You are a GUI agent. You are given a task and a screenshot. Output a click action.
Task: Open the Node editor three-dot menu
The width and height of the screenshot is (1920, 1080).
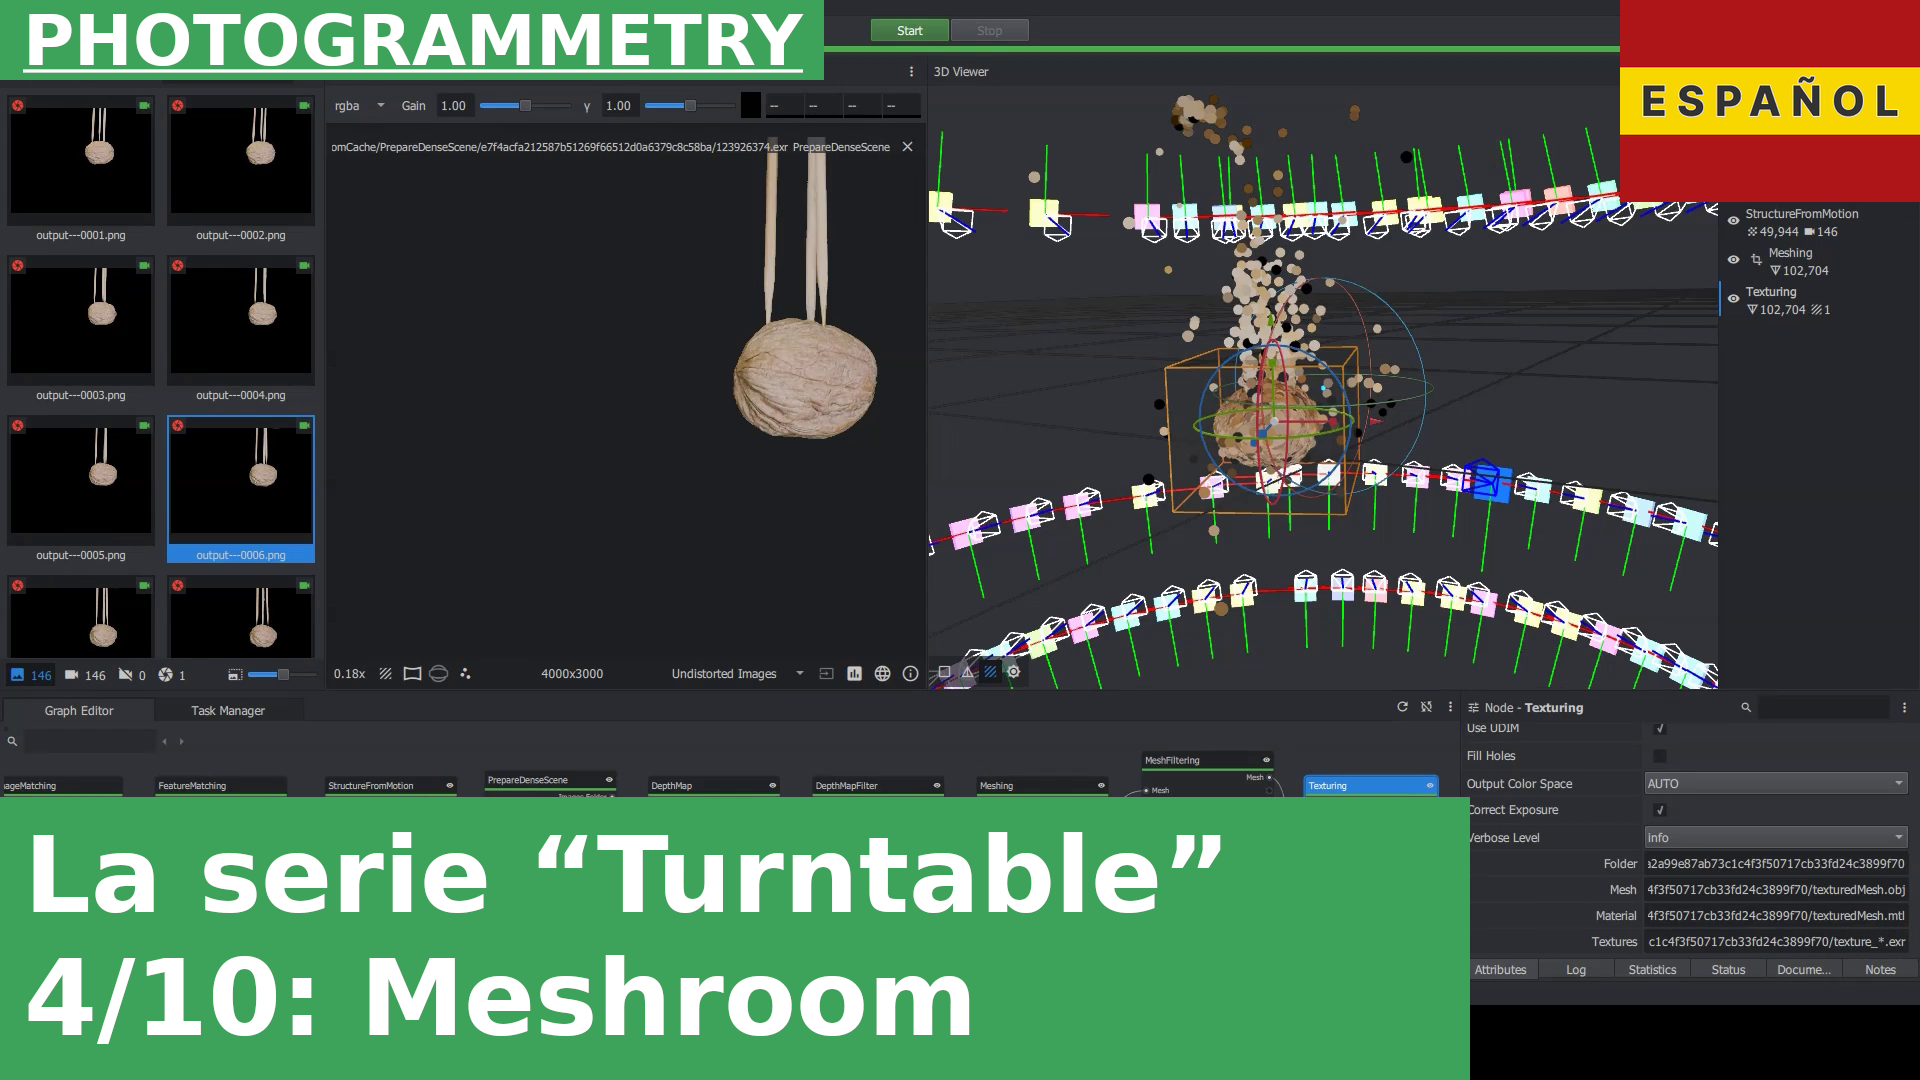1904,708
